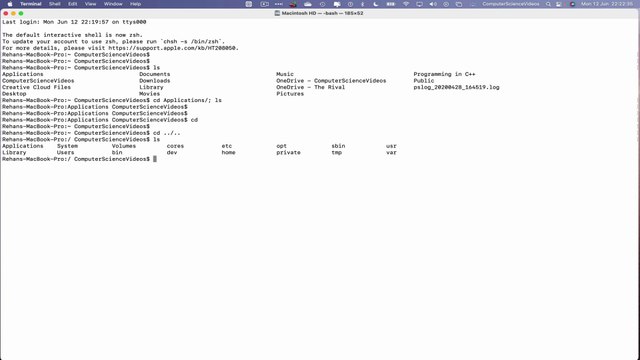The height and width of the screenshot is (360, 640).
Task: Click 'opt' in root ls output
Action: pyautogui.click(x=281, y=146)
